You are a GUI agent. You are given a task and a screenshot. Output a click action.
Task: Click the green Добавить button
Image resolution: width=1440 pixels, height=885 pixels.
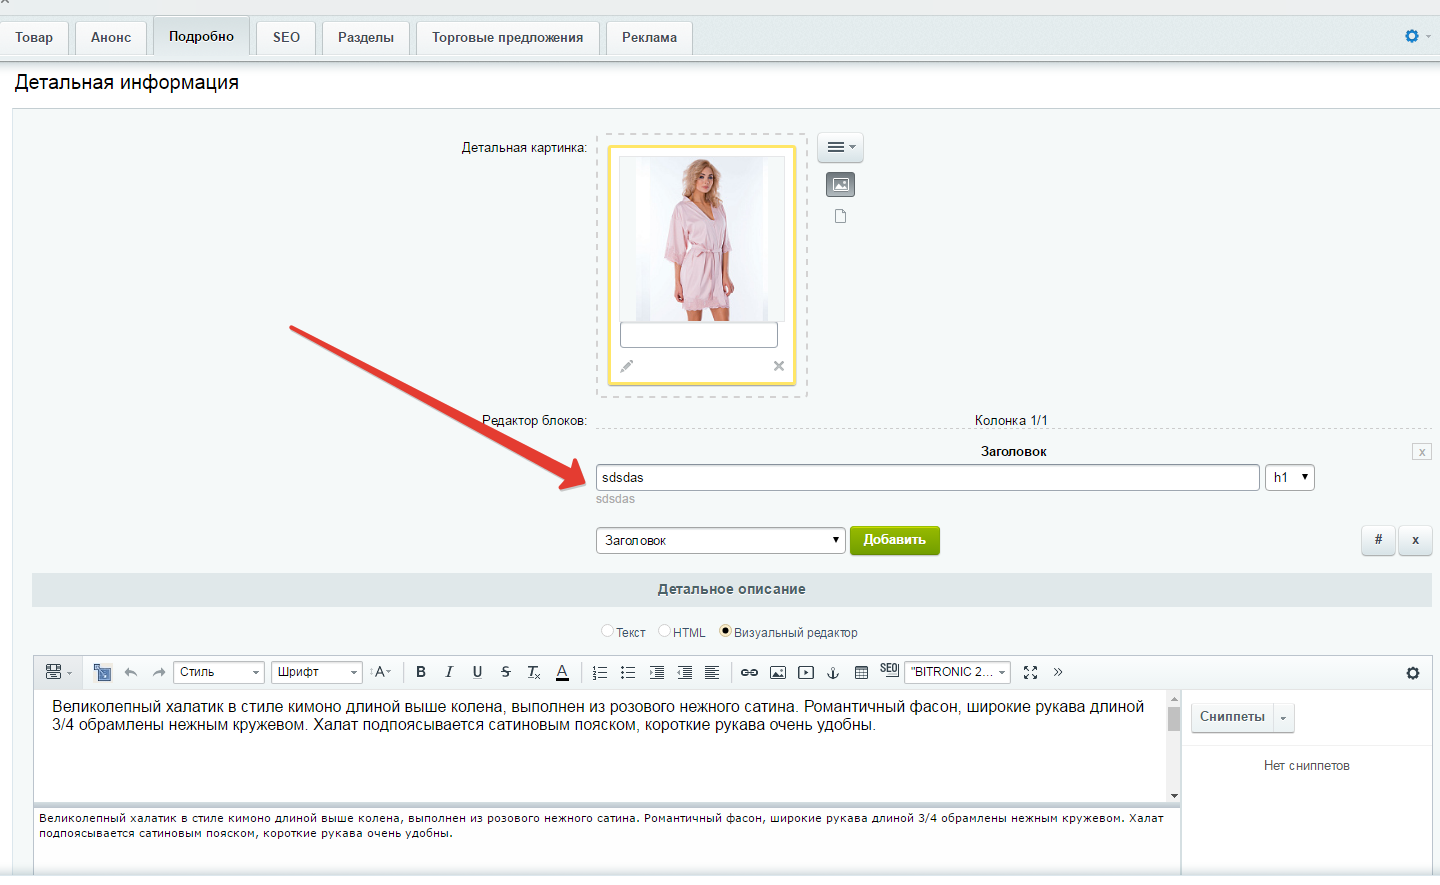point(895,540)
